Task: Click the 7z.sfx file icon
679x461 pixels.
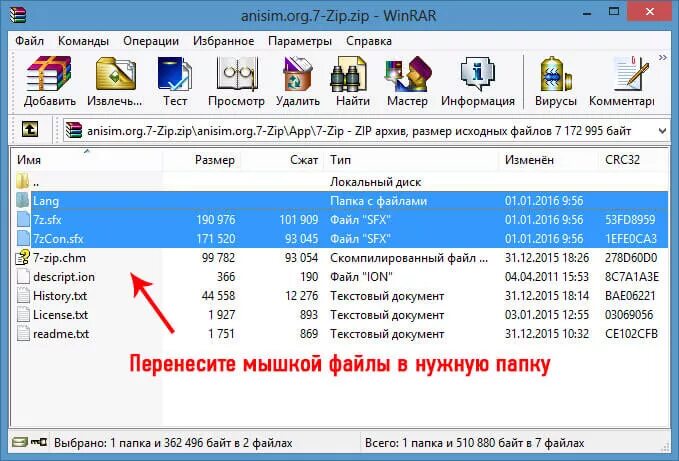Action: (23, 219)
